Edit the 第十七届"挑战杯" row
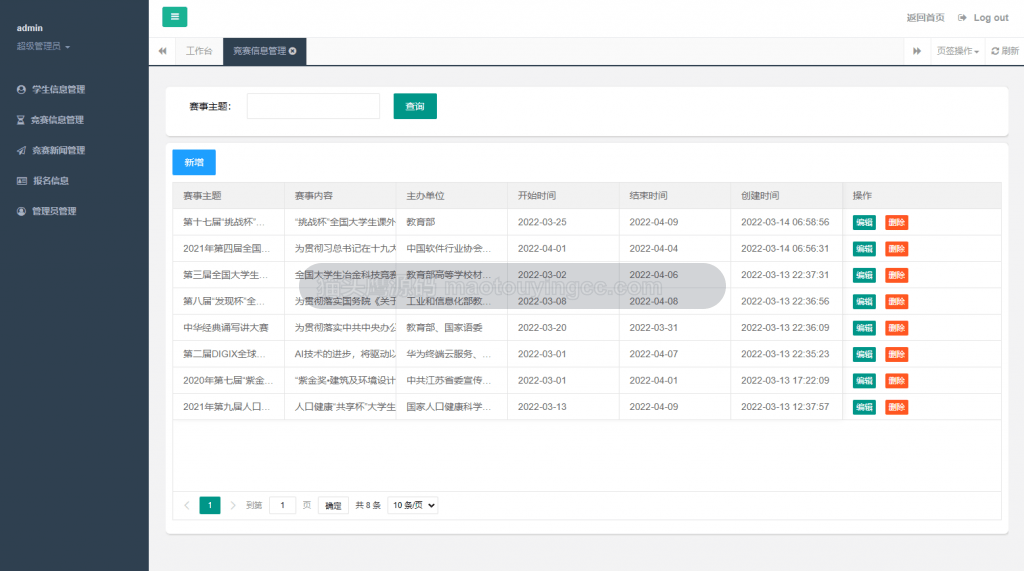Viewport: 1024px width, 571px height. tap(864, 223)
